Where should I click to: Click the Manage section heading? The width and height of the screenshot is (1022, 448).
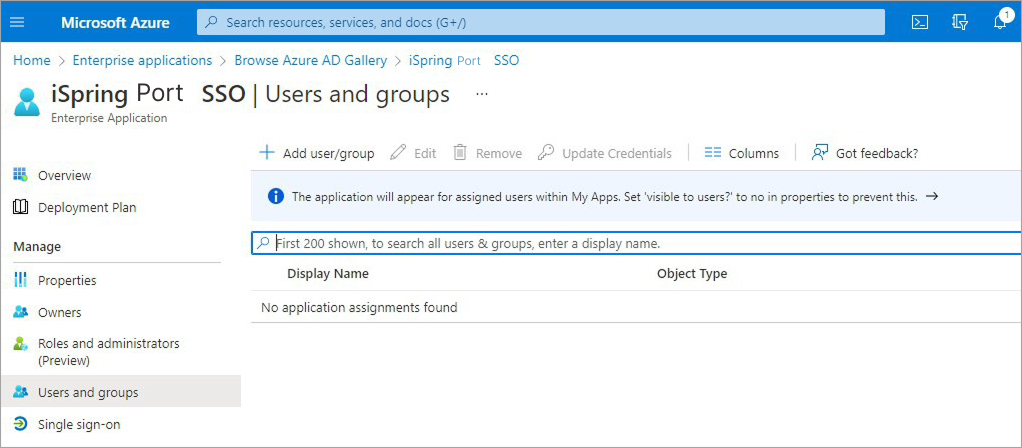click(x=37, y=246)
